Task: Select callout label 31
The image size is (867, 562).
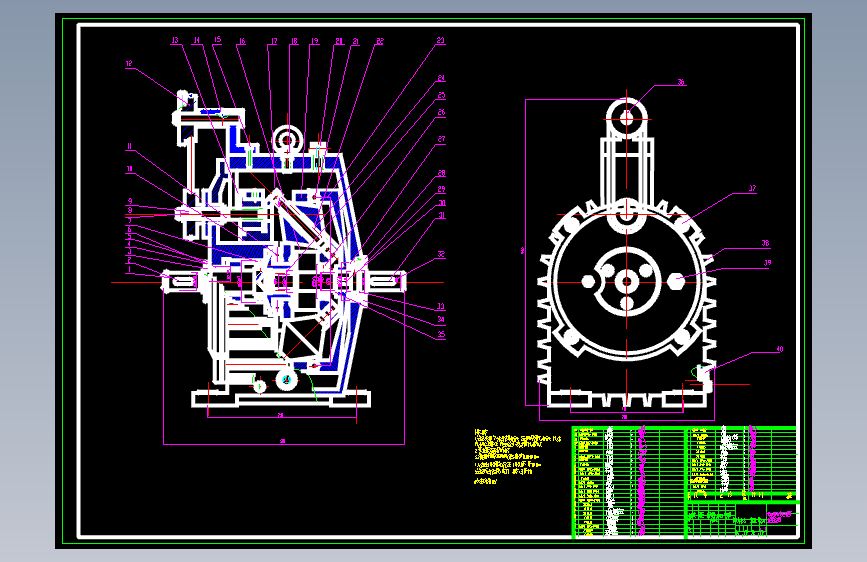Action: click(441, 216)
